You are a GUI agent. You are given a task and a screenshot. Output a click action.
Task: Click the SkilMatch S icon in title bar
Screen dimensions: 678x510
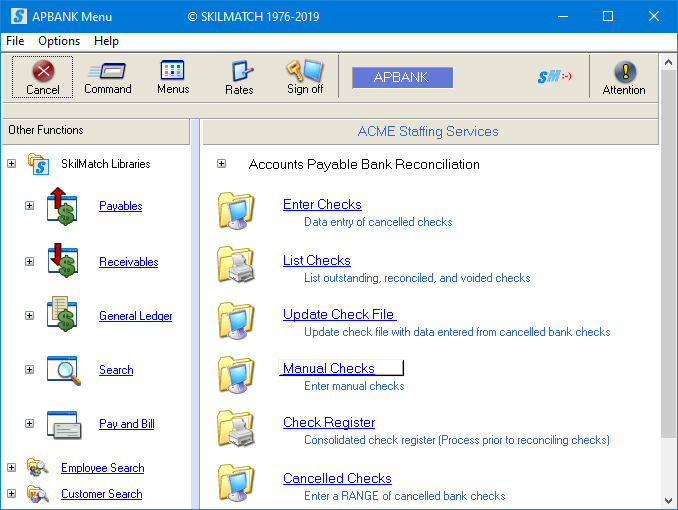coord(19,16)
